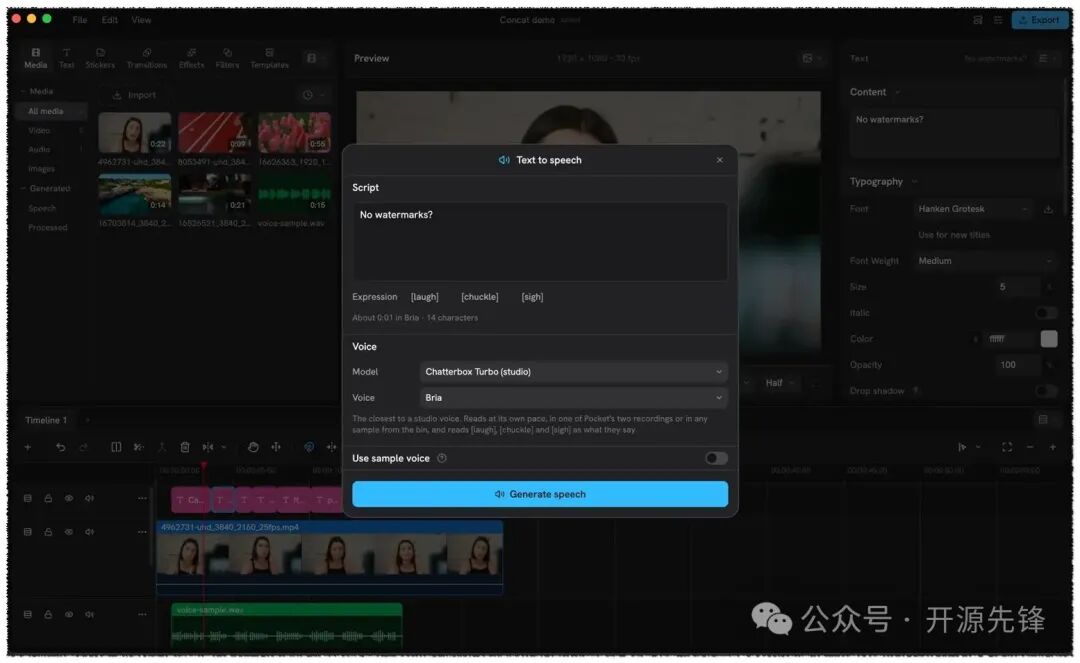This screenshot has height=663, width=1080.
Task: Toggle the Drop shadow switch
Action: click(1046, 390)
